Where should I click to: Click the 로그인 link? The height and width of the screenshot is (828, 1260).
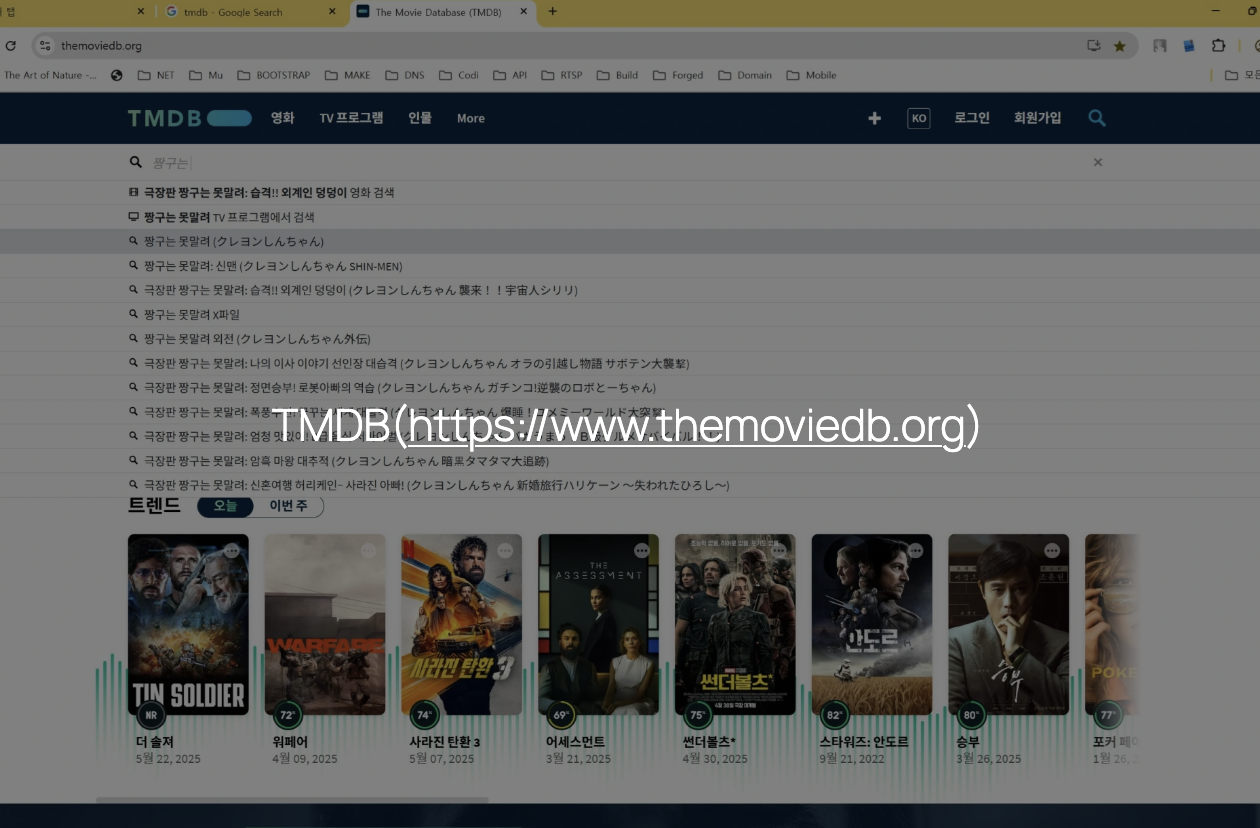[x=970, y=118]
